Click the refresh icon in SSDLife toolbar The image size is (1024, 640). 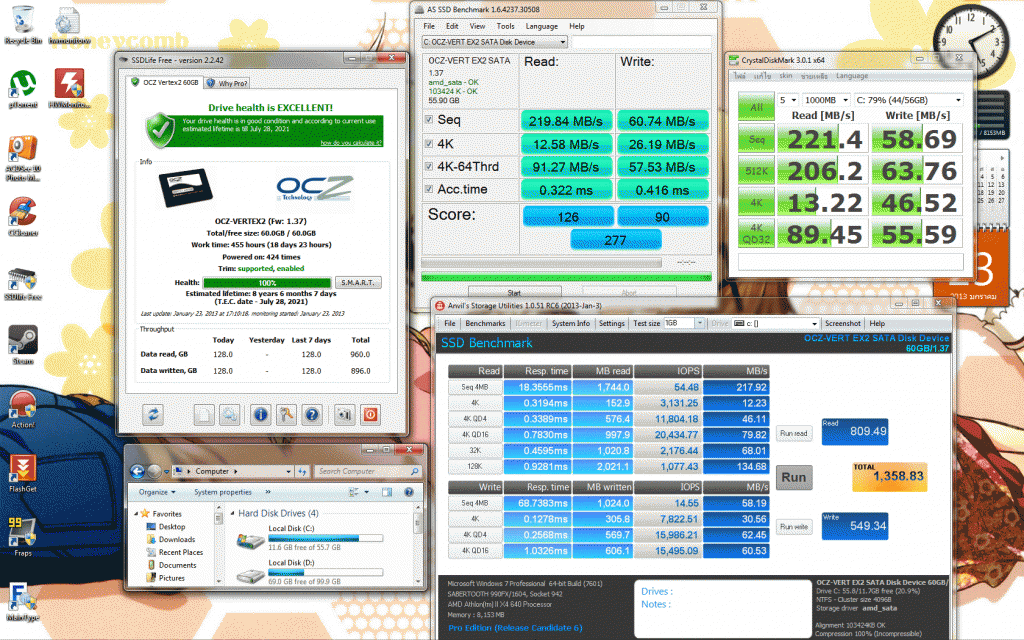153,414
